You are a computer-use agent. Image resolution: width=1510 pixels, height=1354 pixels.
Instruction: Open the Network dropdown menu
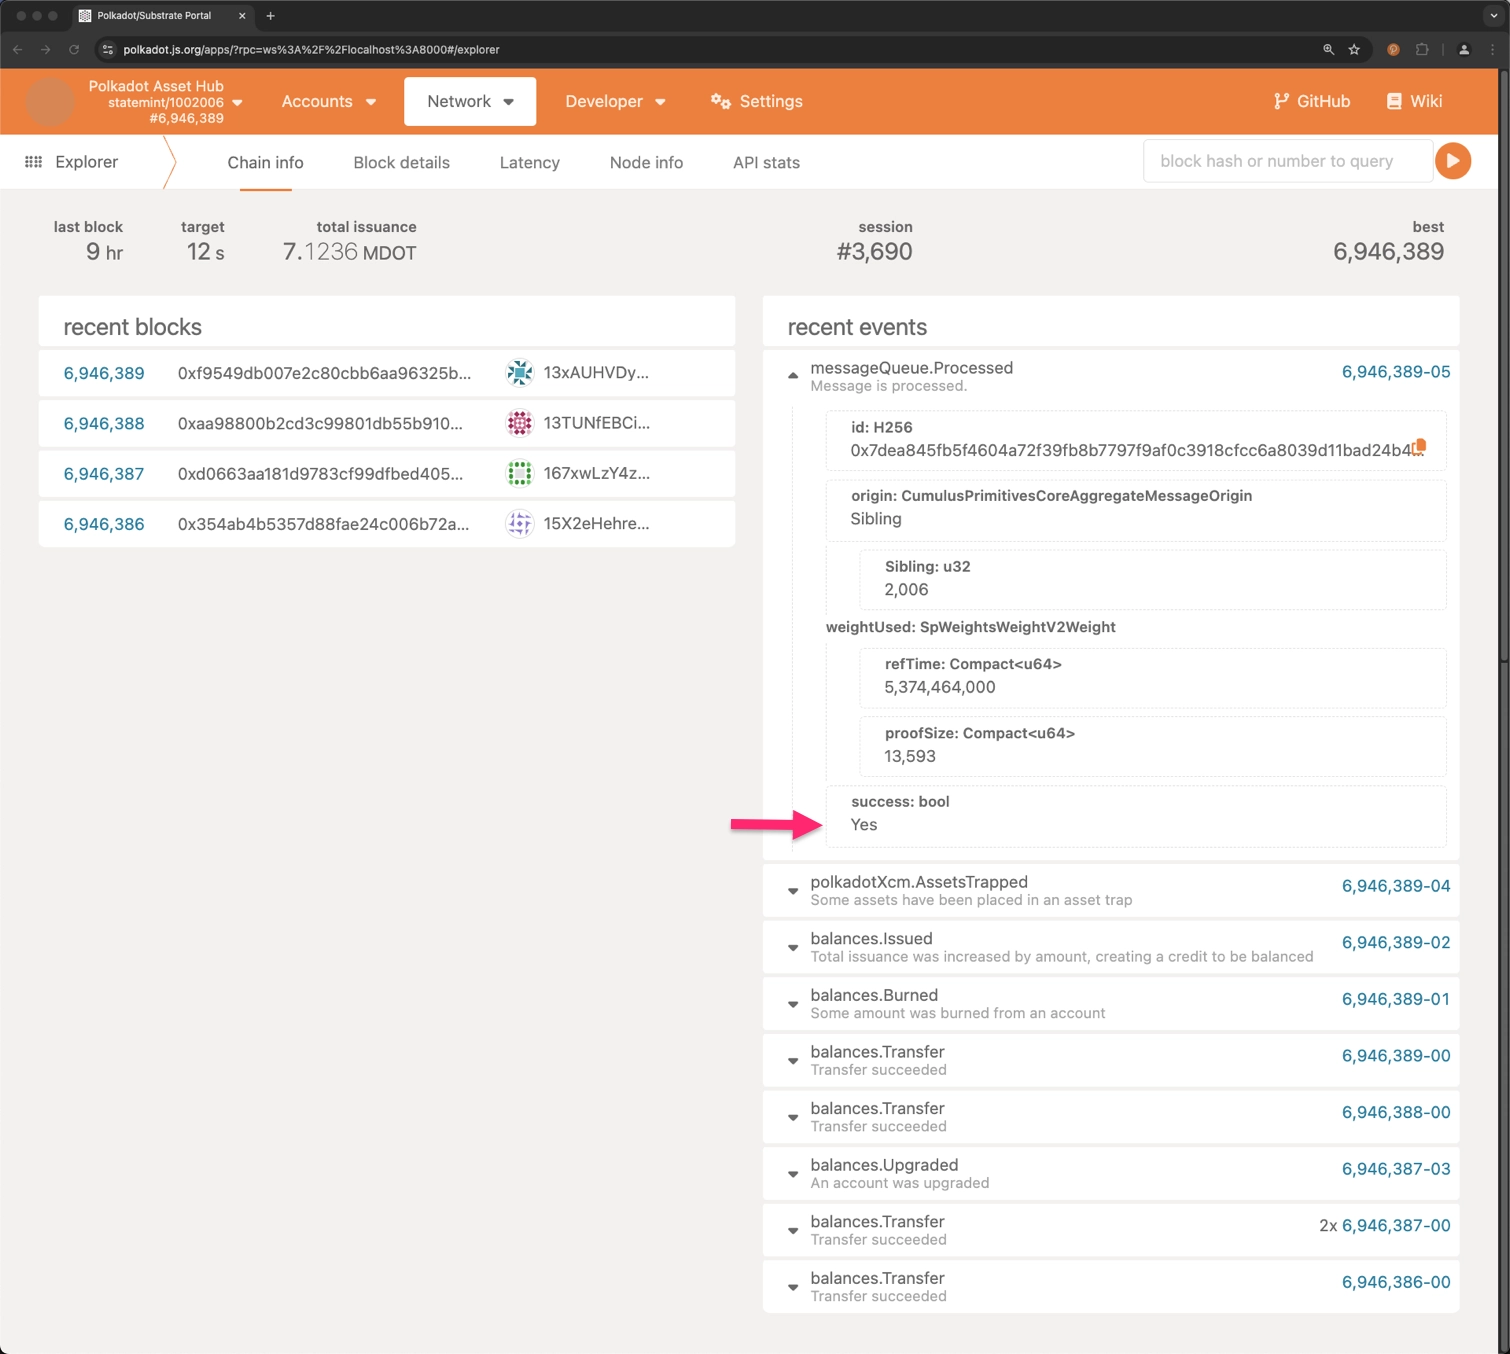(x=470, y=101)
